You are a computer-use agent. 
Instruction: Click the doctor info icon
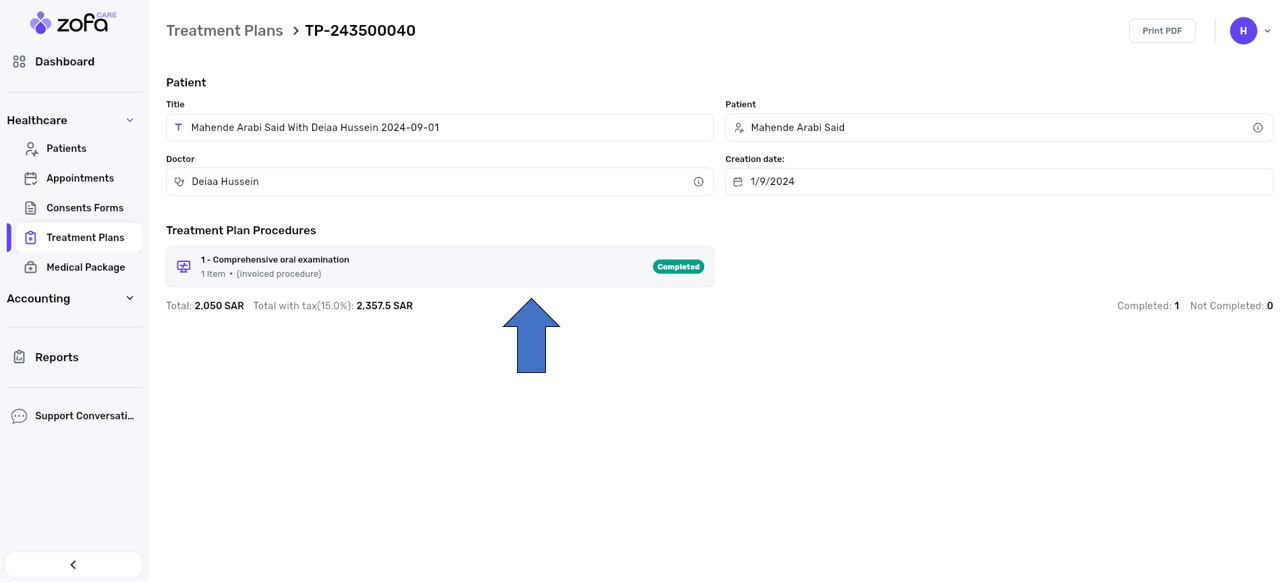coord(698,182)
